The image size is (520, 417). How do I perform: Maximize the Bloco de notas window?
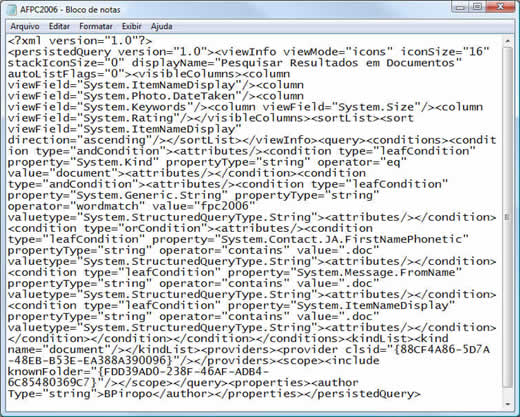pyautogui.click(x=477, y=7)
